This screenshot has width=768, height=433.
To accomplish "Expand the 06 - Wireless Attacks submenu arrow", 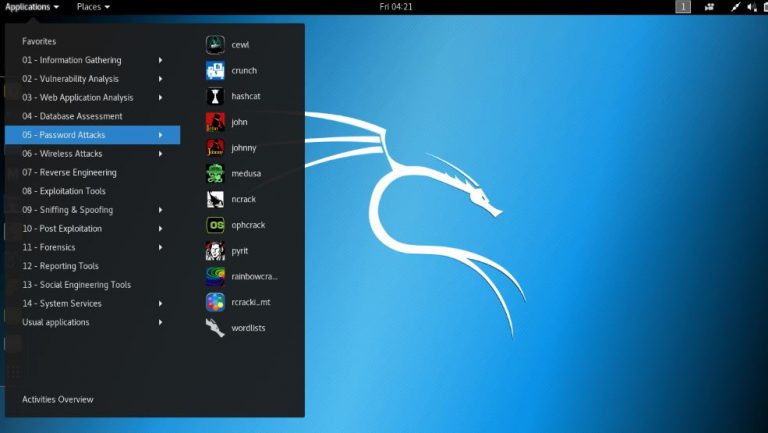I will click(160, 154).
